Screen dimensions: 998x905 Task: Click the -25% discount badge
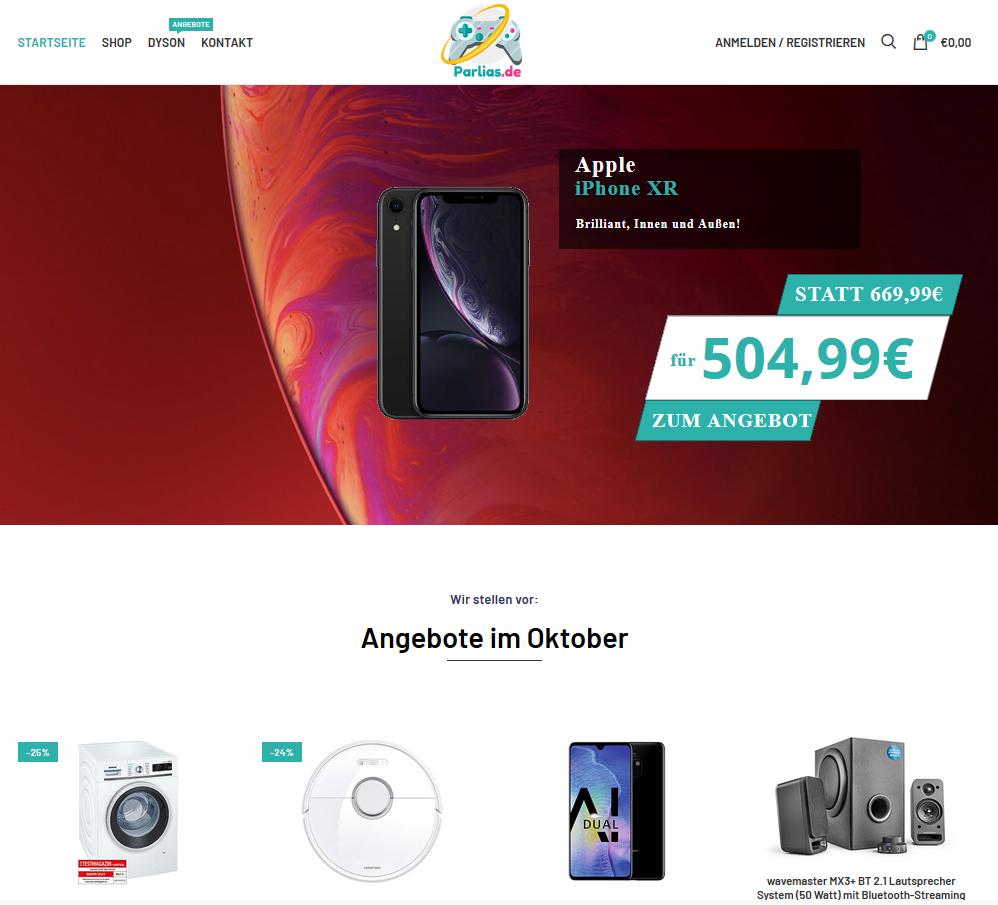pos(38,752)
